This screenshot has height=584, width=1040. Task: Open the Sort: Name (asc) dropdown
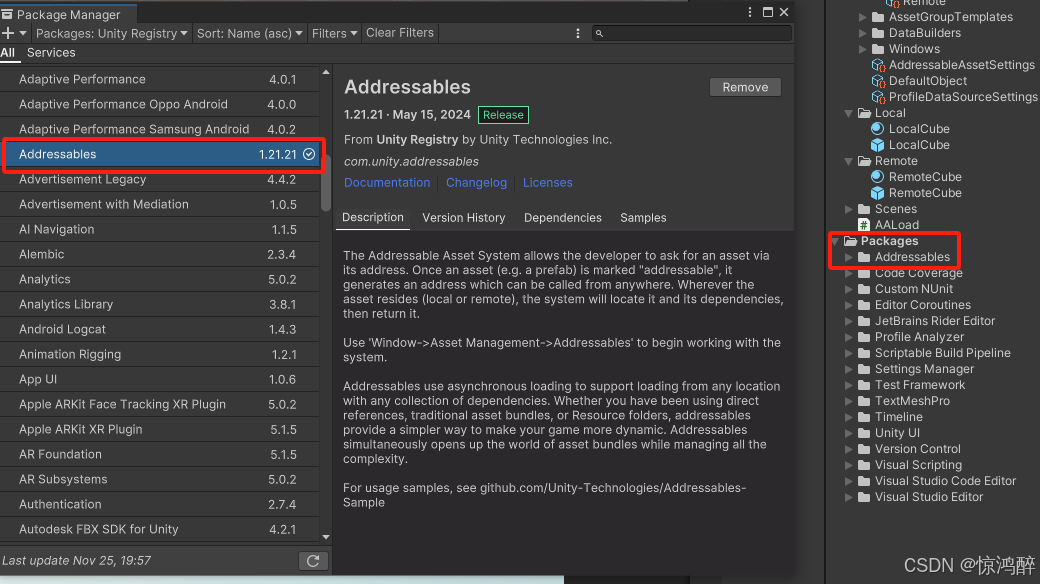click(249, 33)
